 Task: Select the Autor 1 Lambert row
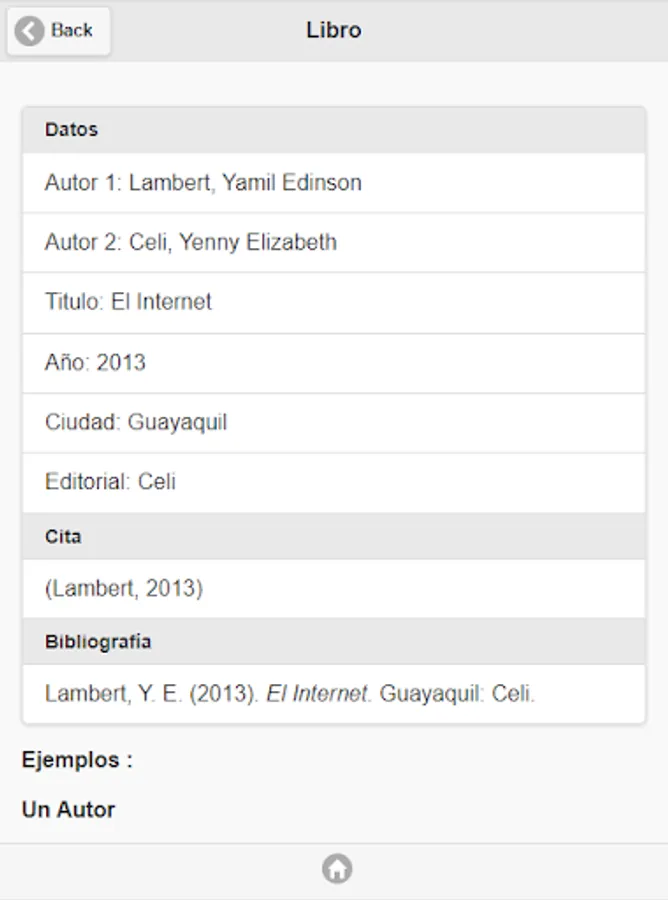[203, 183]
